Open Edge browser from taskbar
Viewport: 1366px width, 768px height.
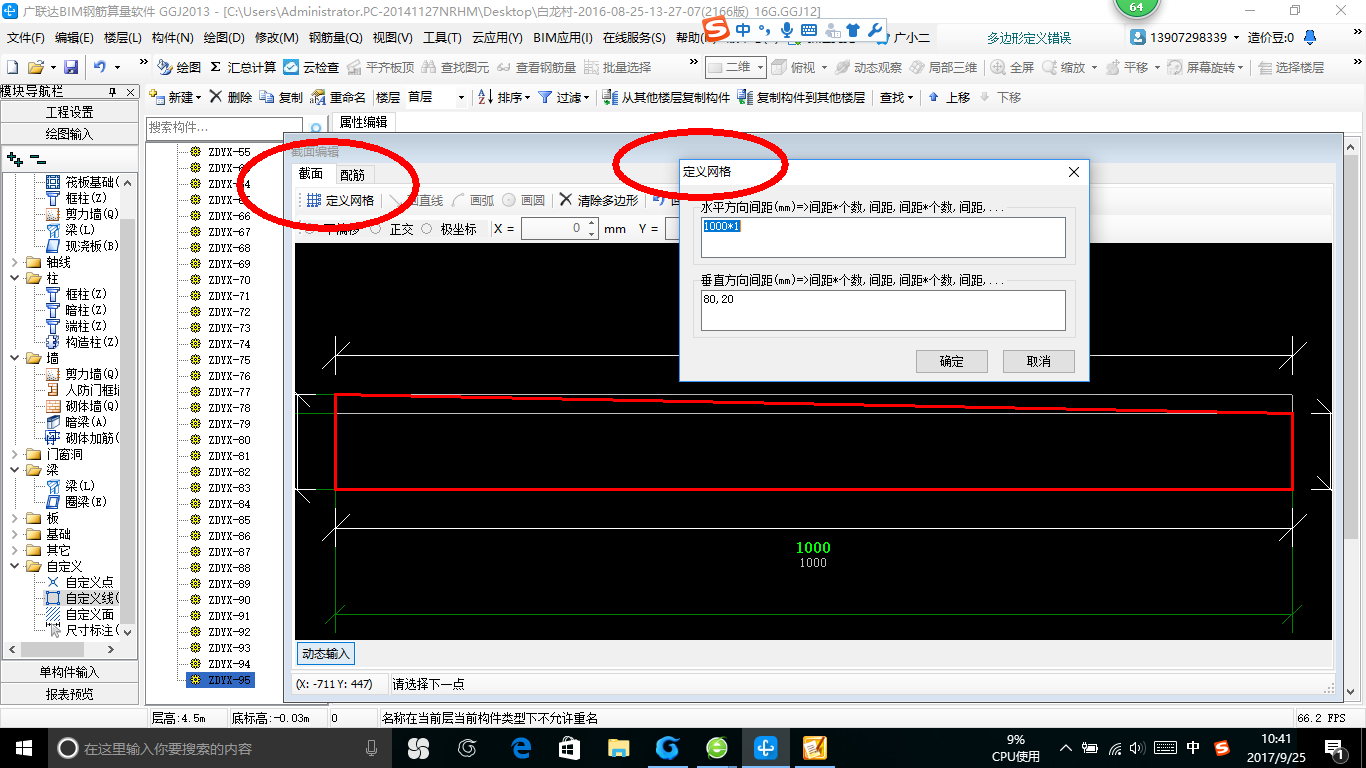[520, 747]
